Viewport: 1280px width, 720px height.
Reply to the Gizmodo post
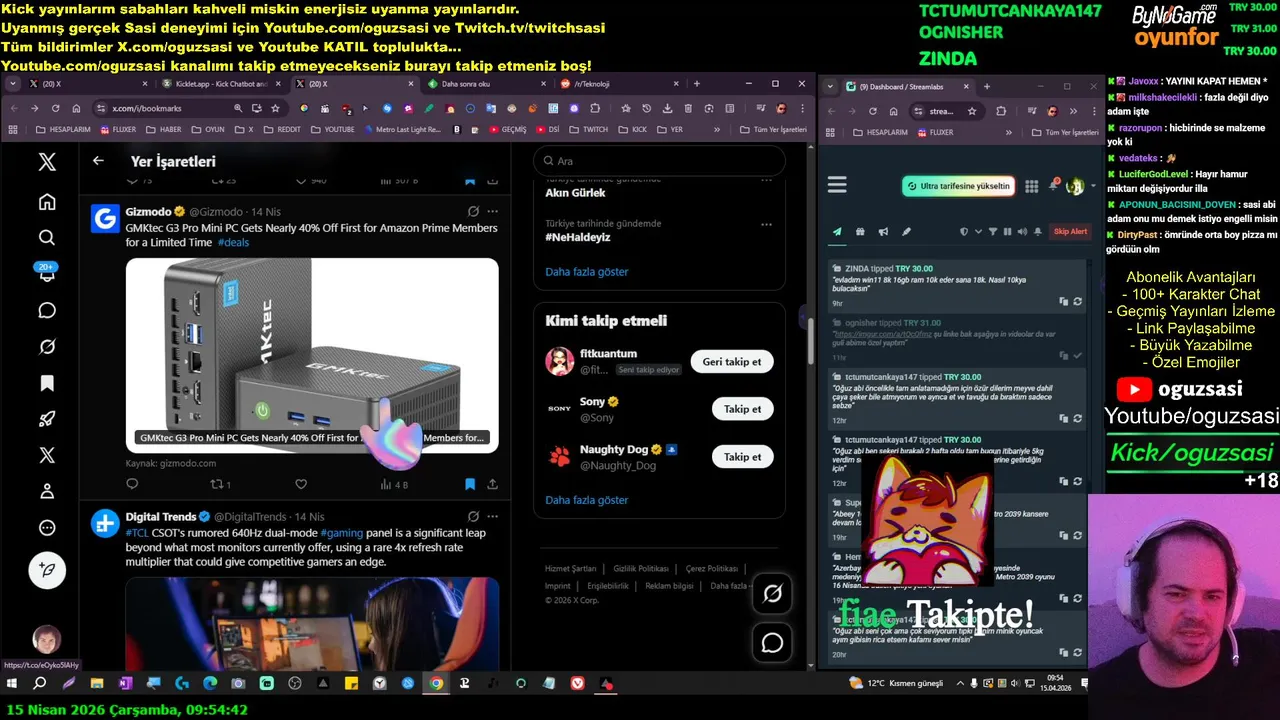[132, 484]
